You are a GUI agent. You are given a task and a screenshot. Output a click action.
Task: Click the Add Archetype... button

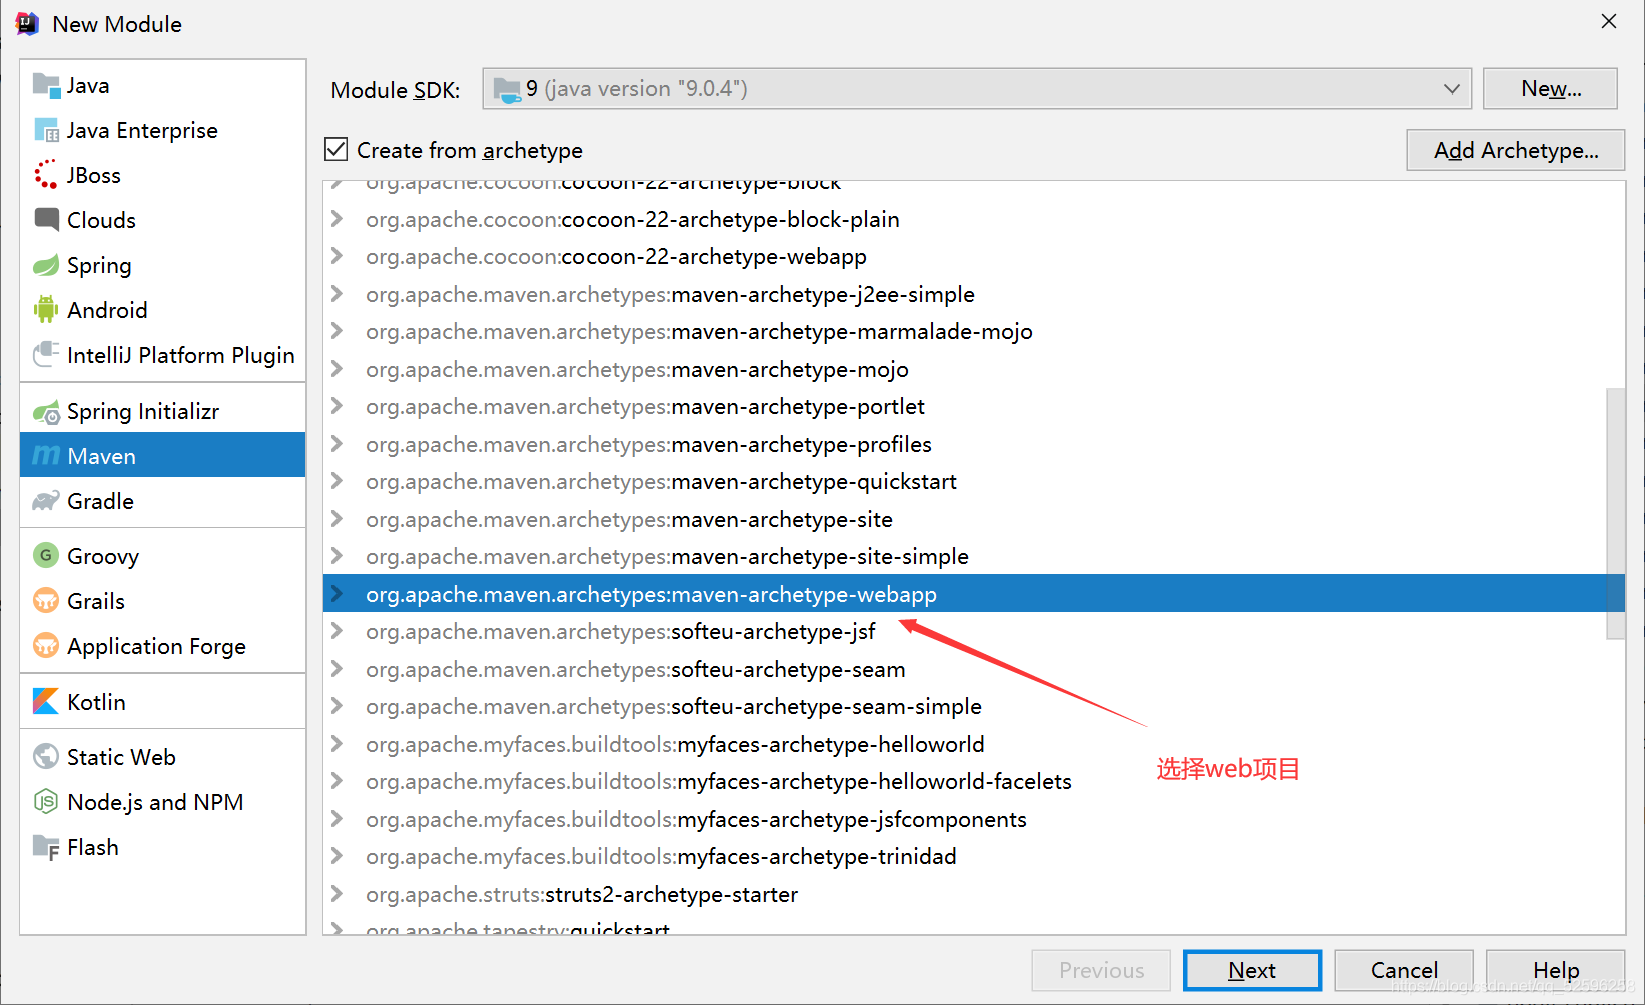click(x=1516, y=150)
